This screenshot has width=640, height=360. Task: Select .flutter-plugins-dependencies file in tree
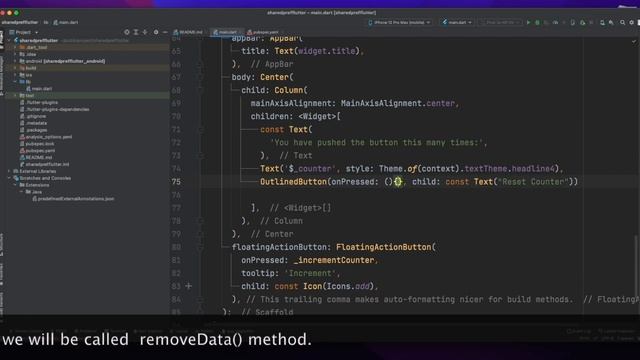[54, 109]
